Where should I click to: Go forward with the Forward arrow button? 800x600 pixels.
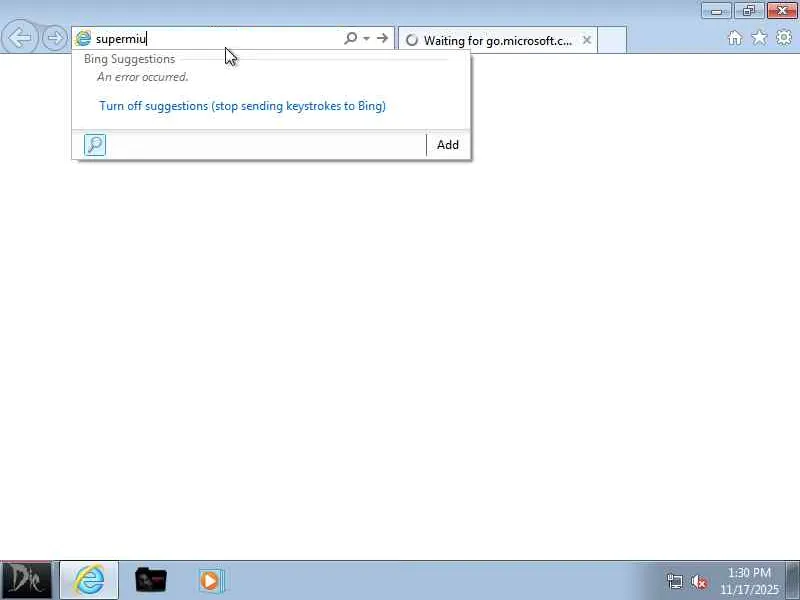(54, 38)
